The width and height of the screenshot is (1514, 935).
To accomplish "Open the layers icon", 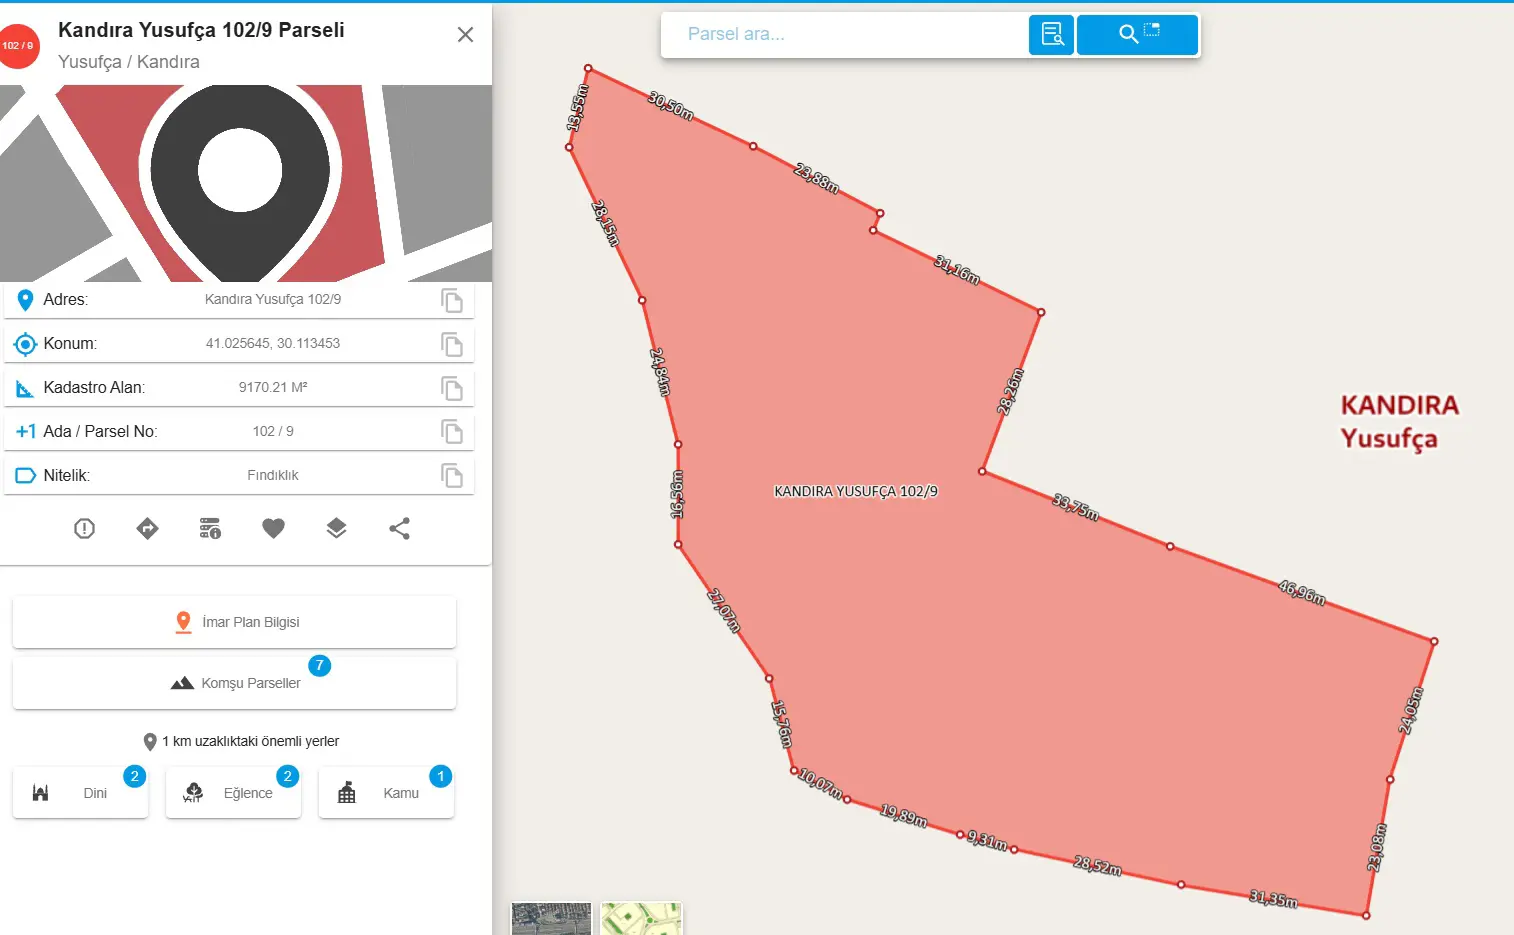I will (337, 529).
